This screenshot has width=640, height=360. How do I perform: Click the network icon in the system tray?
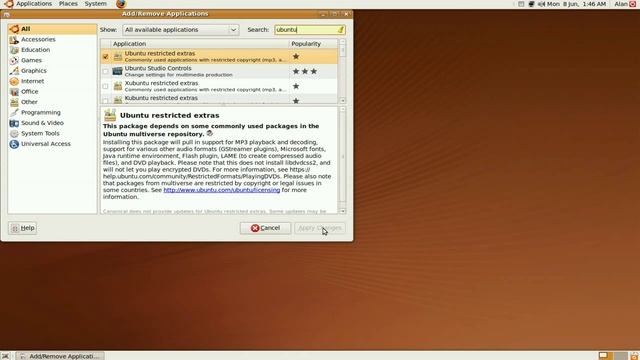(531, 4)
